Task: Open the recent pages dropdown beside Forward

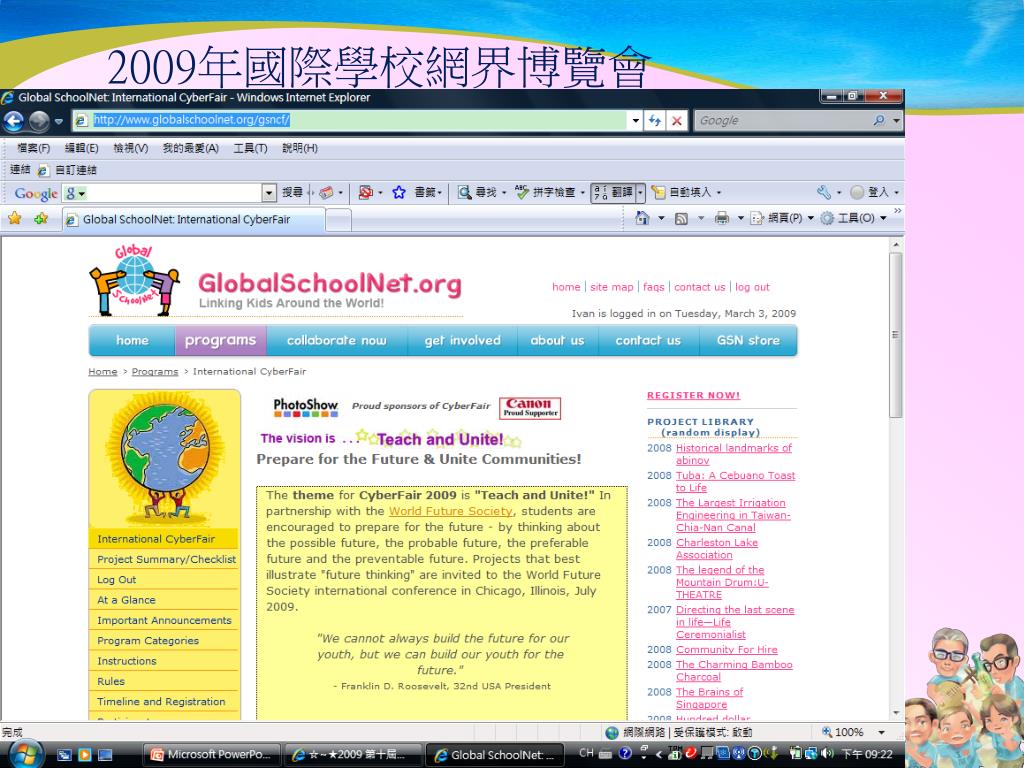Action: click(x=58, y=121)
